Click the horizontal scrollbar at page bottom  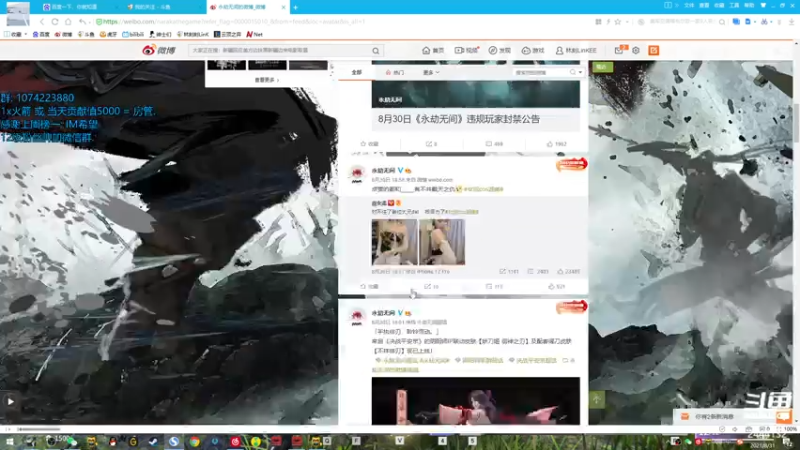point(39,430)
